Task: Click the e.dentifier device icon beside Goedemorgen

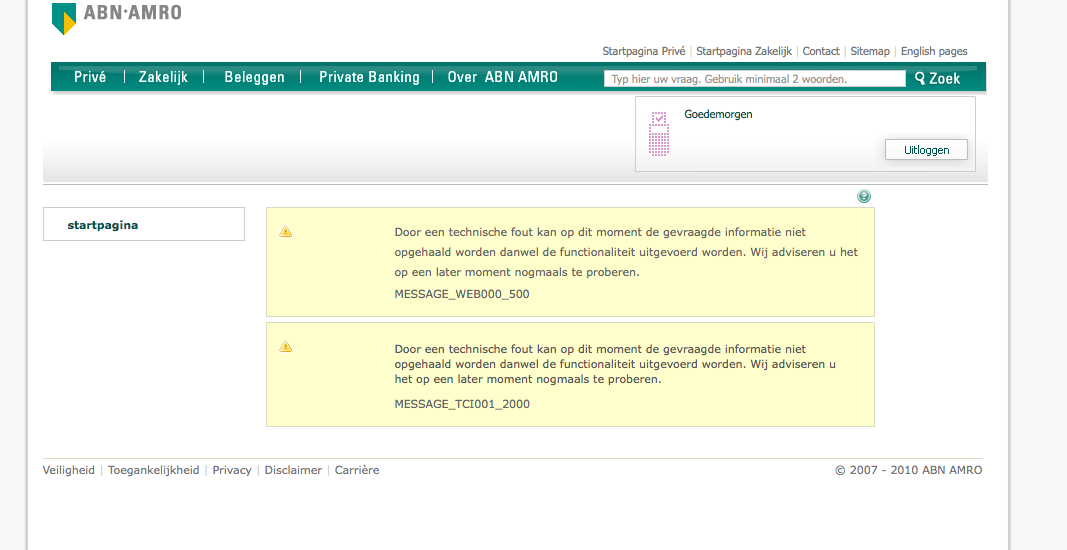Action: tap(659, 134)
